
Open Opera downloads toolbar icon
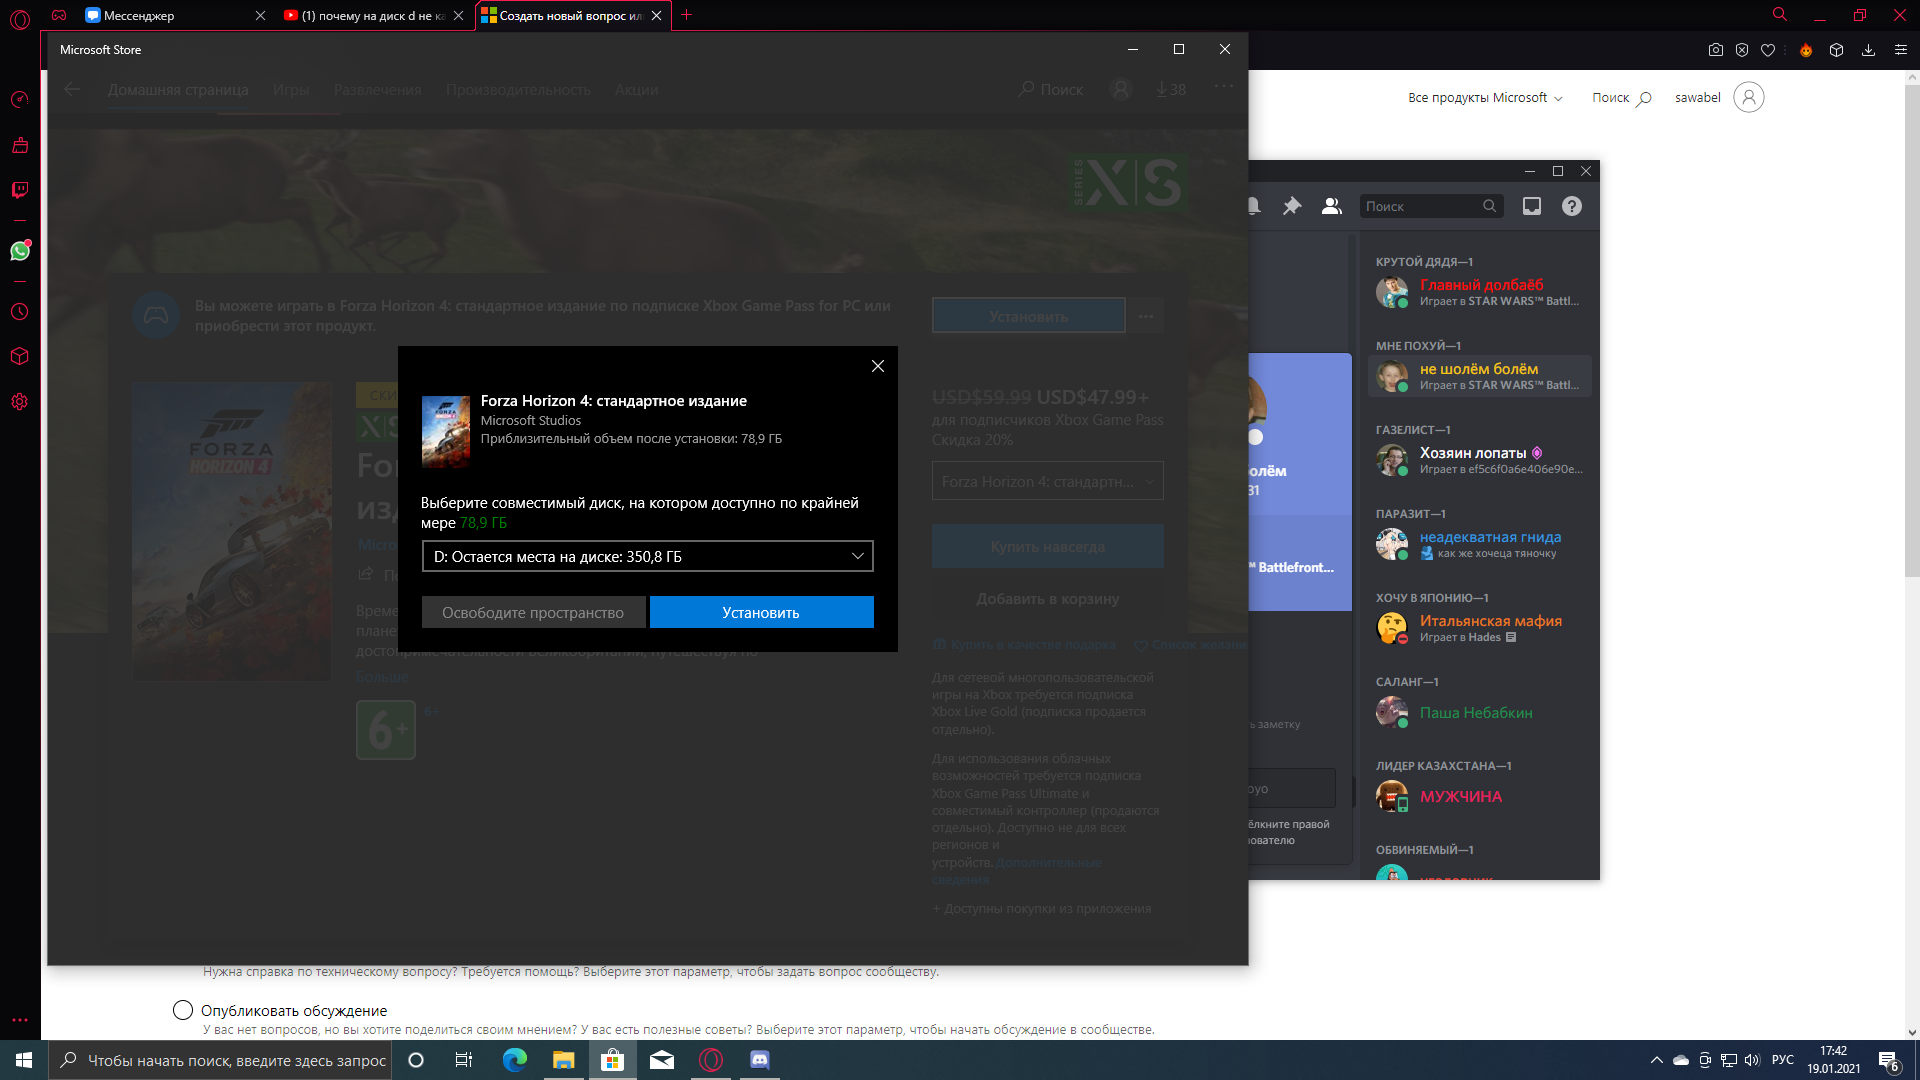pyautogui.click(x=1868, y=50)
